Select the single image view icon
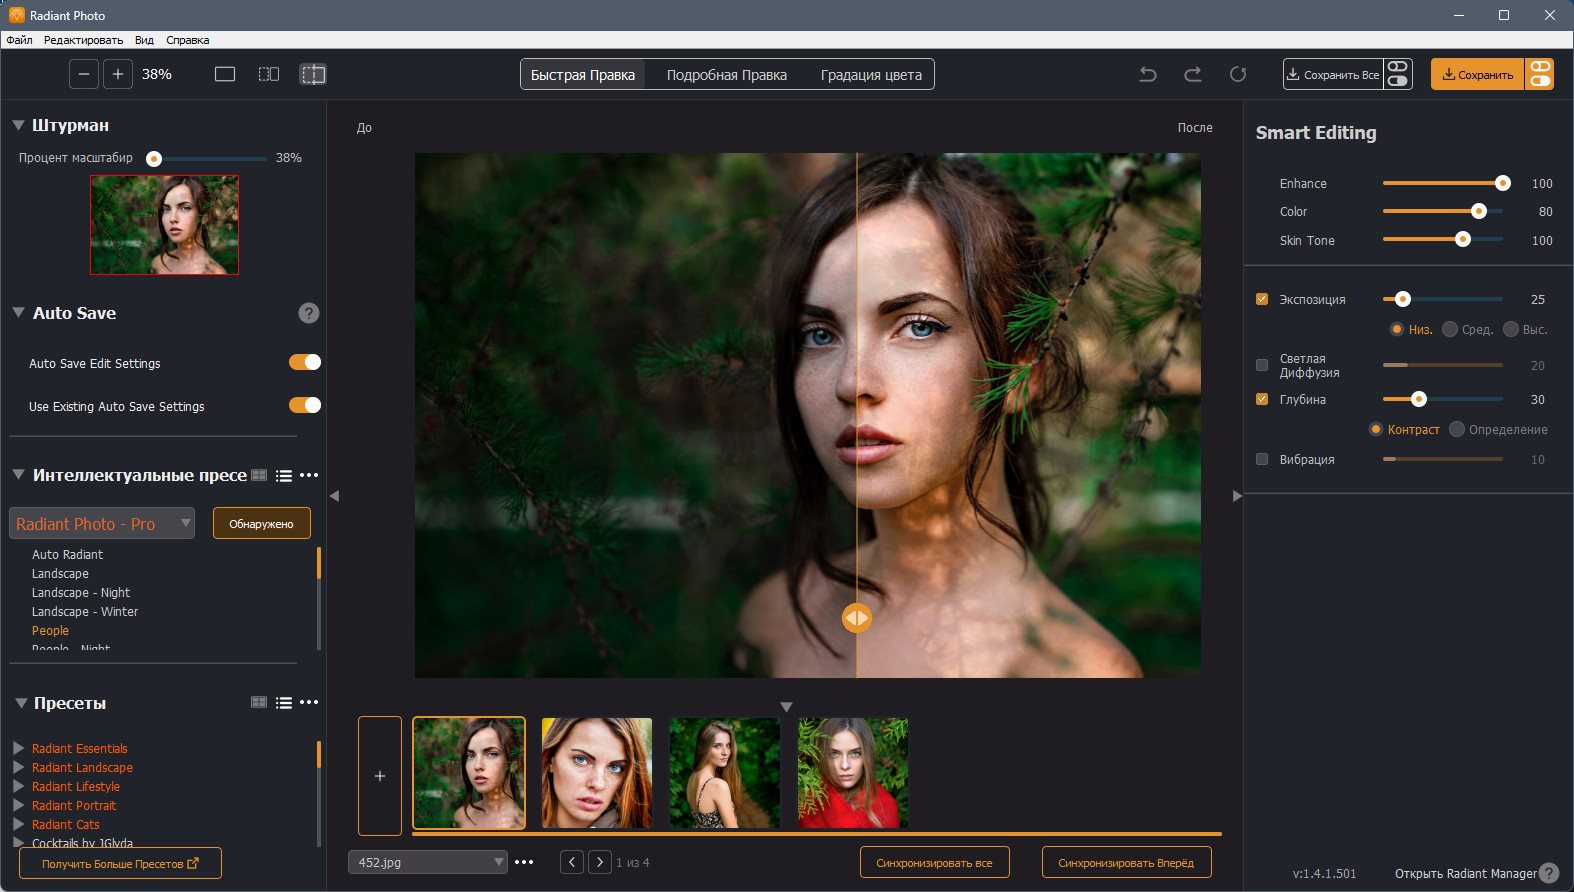The width and height of the screenshot is (1574, 892). (225, 74)
